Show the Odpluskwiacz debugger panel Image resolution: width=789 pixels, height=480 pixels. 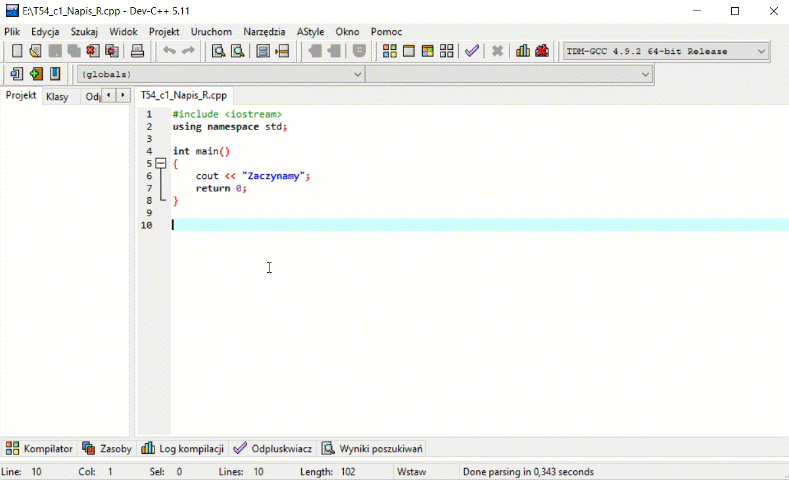tap(274, 449)
